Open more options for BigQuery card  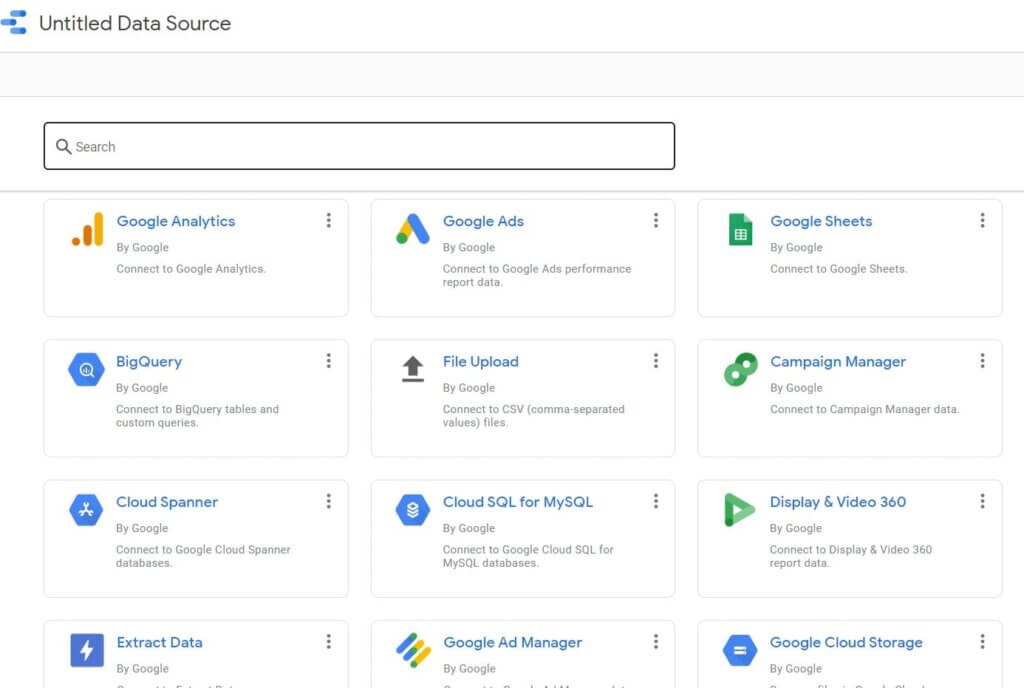[x=328, y=361]
